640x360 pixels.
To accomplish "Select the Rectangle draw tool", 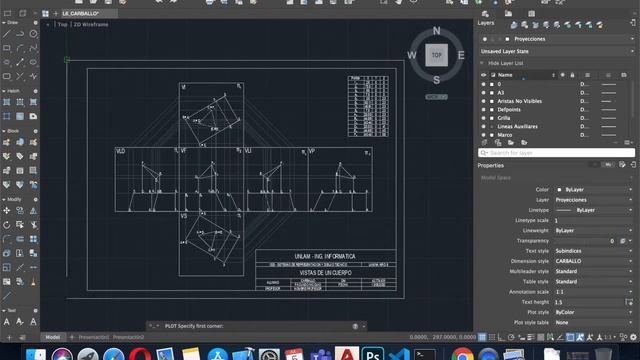I will pyautogui.click(x=7, y=48).
